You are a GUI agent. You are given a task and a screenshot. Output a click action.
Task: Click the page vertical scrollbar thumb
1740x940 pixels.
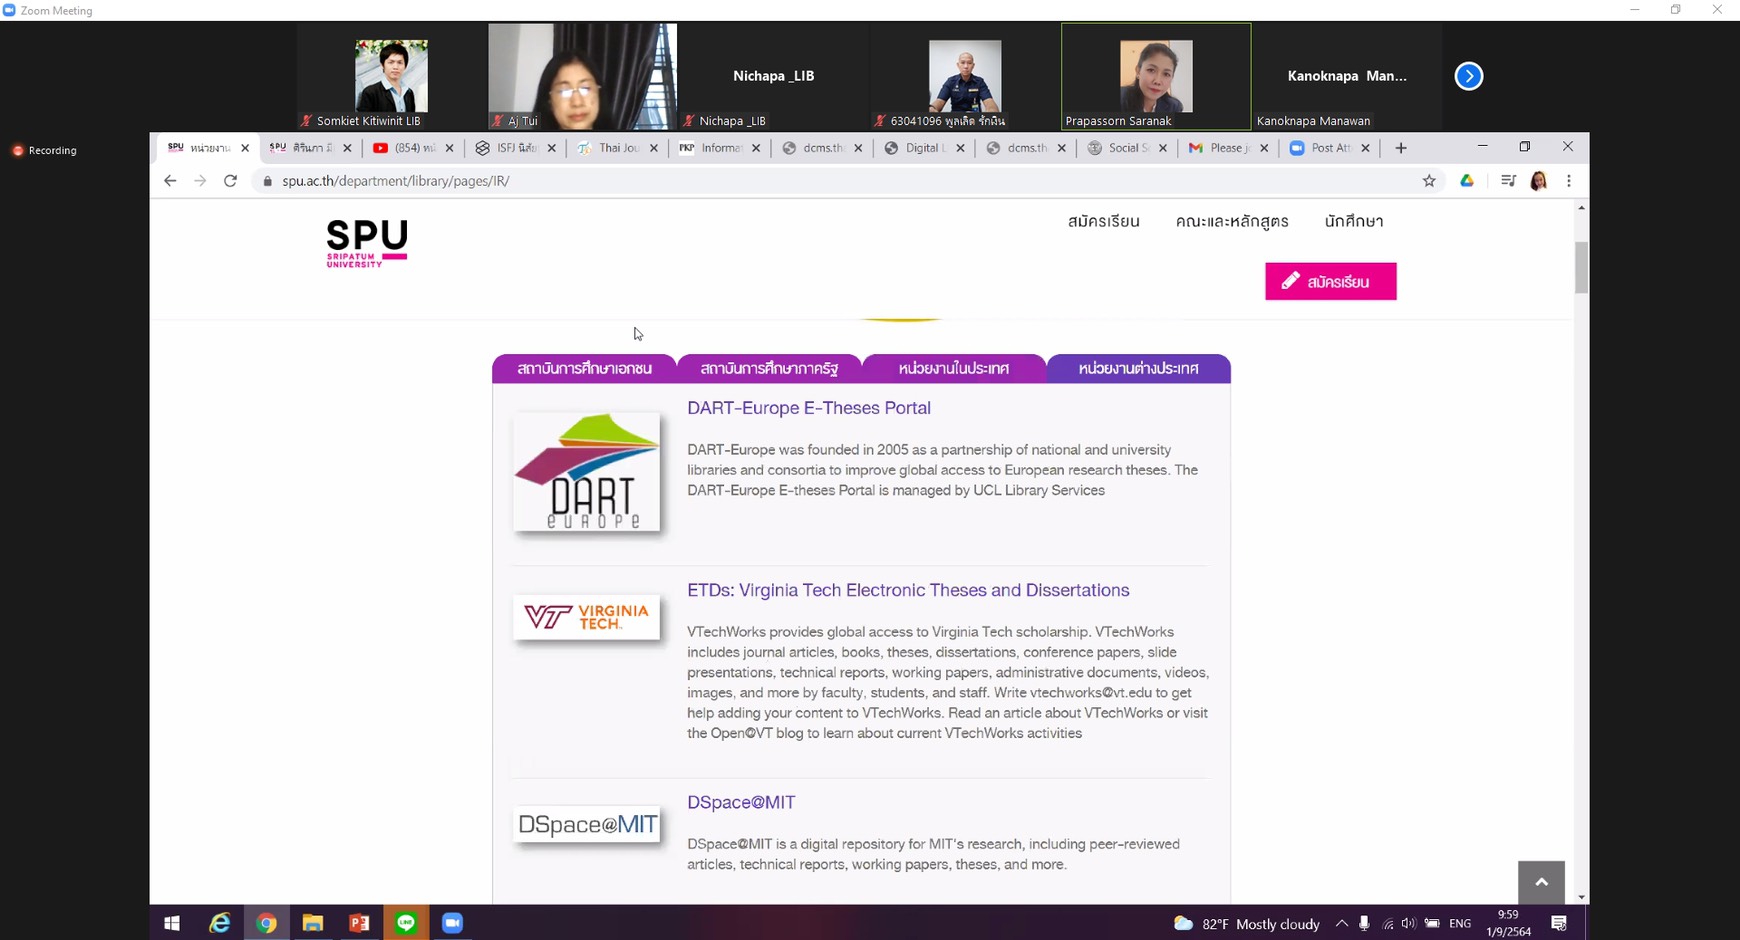[x=1581, y=268]
